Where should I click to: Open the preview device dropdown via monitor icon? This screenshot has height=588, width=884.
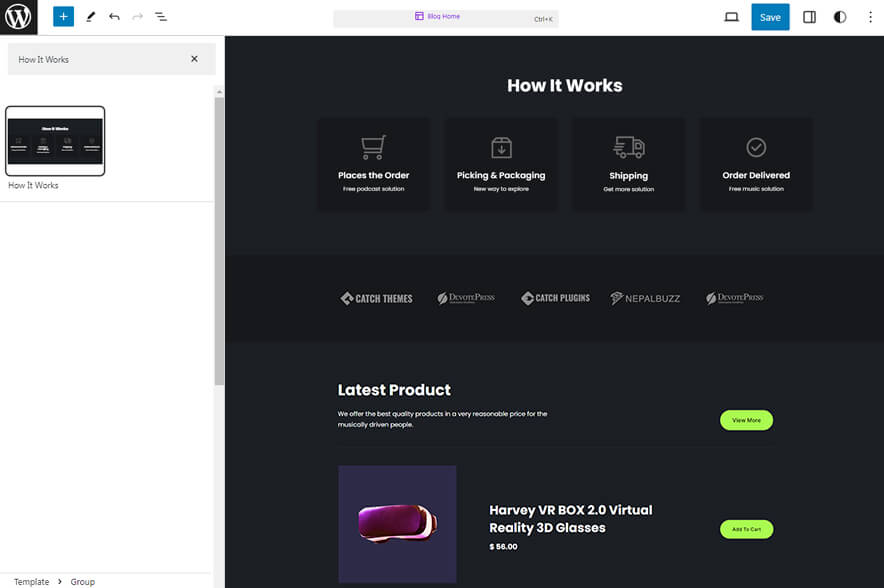coord(731,16)
